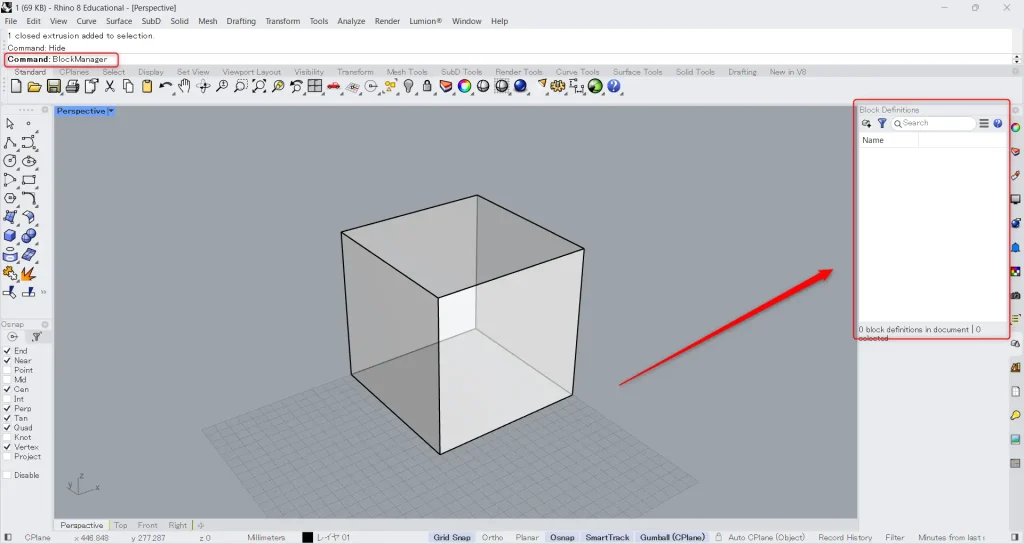Open the Surface menu
Viewport: 1024px width, 544px height.
tap(119, 21)
